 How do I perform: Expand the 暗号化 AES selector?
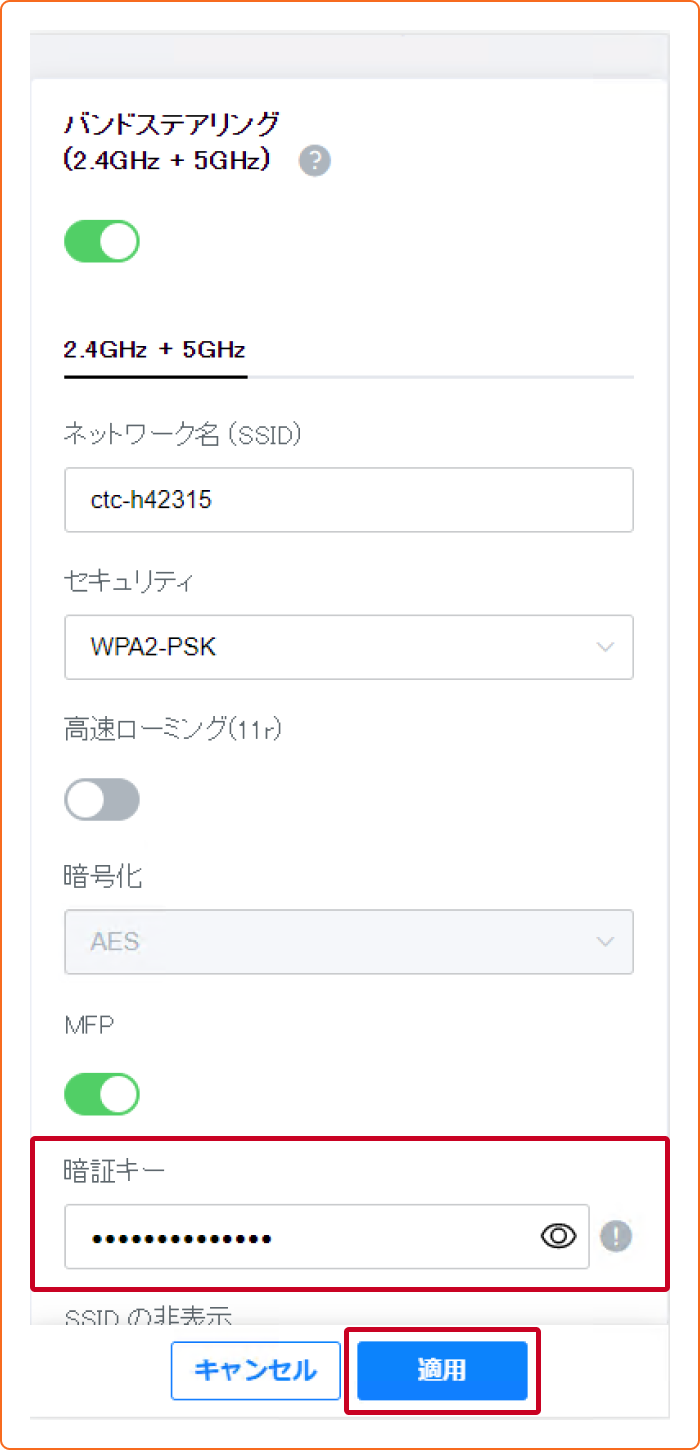349,941
